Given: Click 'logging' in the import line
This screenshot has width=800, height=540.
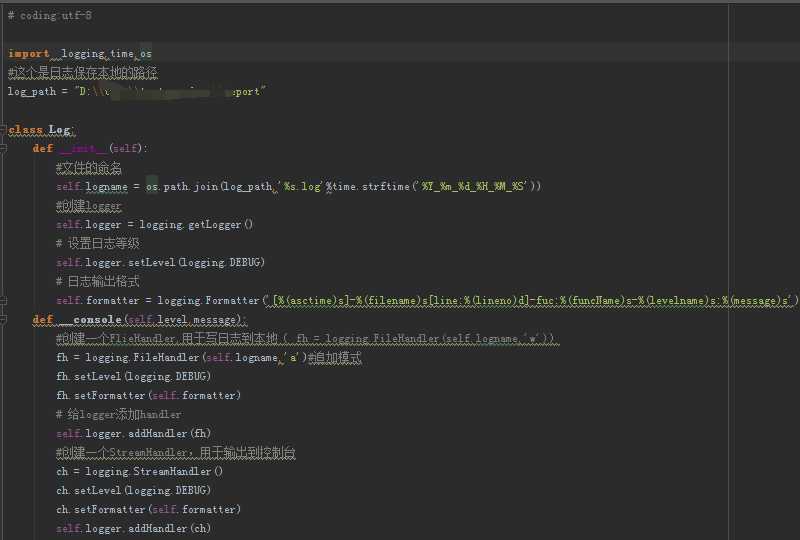Looking at the screenshot, I should pyautogui.click(x=83, y=54).
